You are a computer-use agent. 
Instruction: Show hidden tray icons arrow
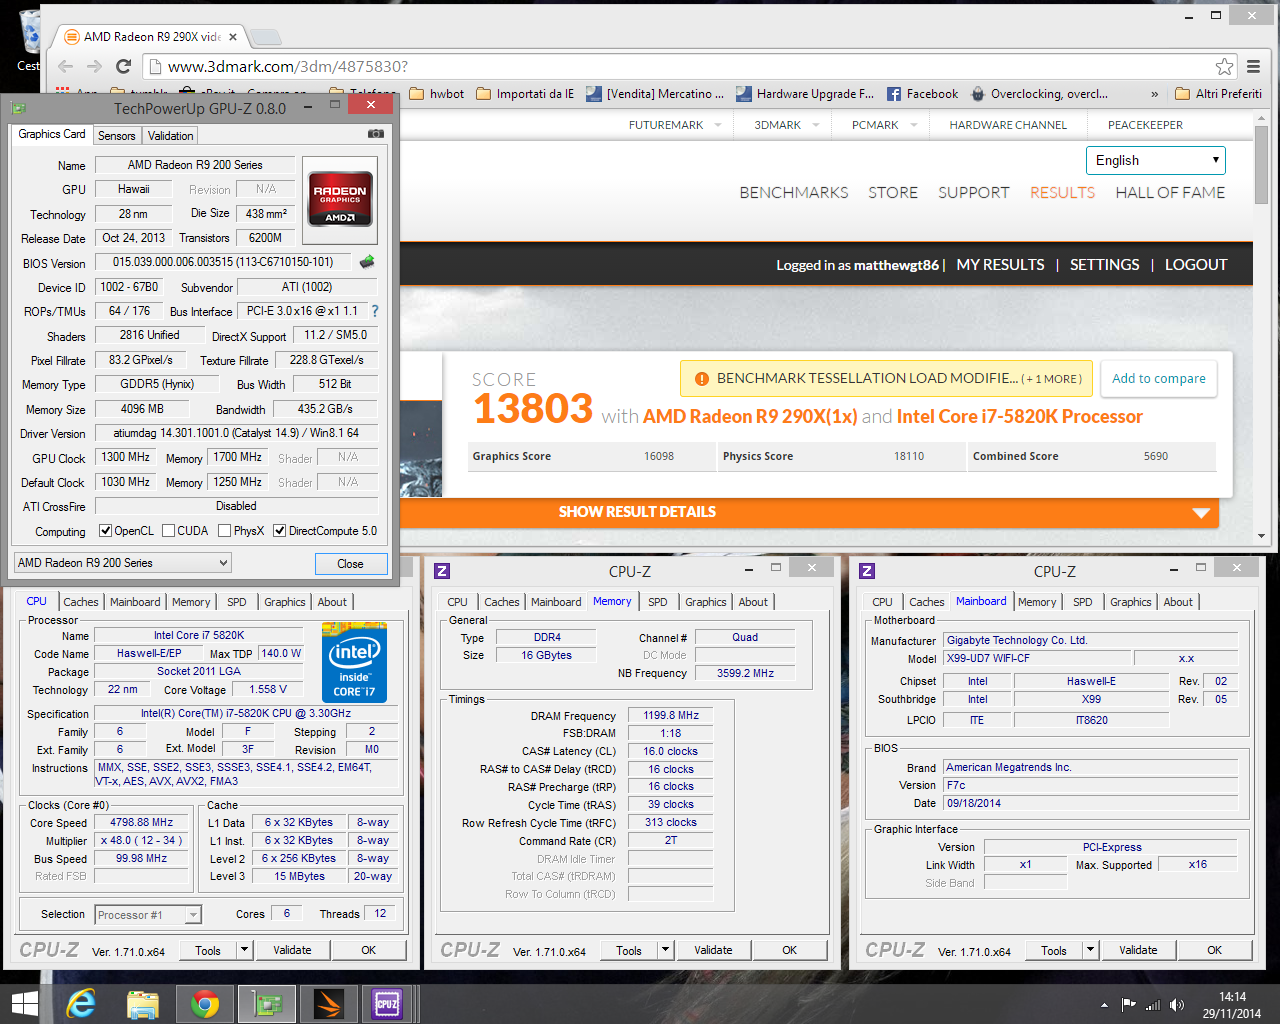coord(1104,1004)
